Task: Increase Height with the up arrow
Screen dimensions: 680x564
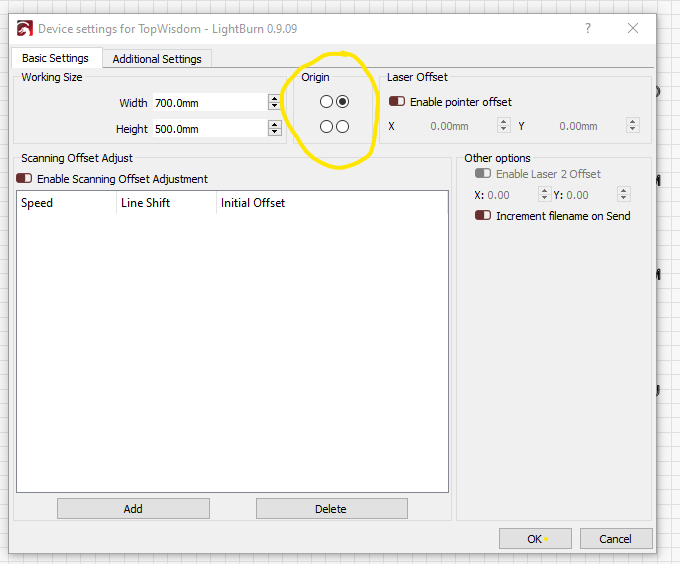Action: (275, 124)
